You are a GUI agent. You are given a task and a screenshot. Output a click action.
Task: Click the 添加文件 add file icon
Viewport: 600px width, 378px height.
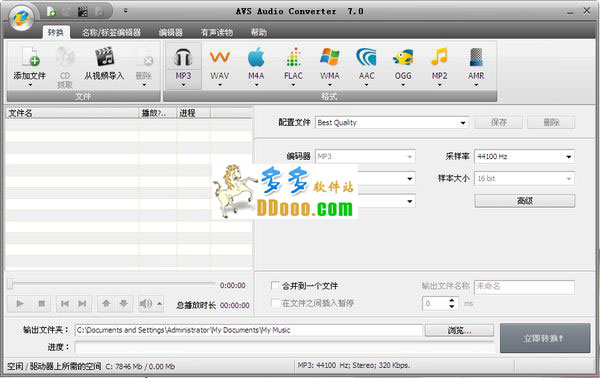(x=30, y=57)
